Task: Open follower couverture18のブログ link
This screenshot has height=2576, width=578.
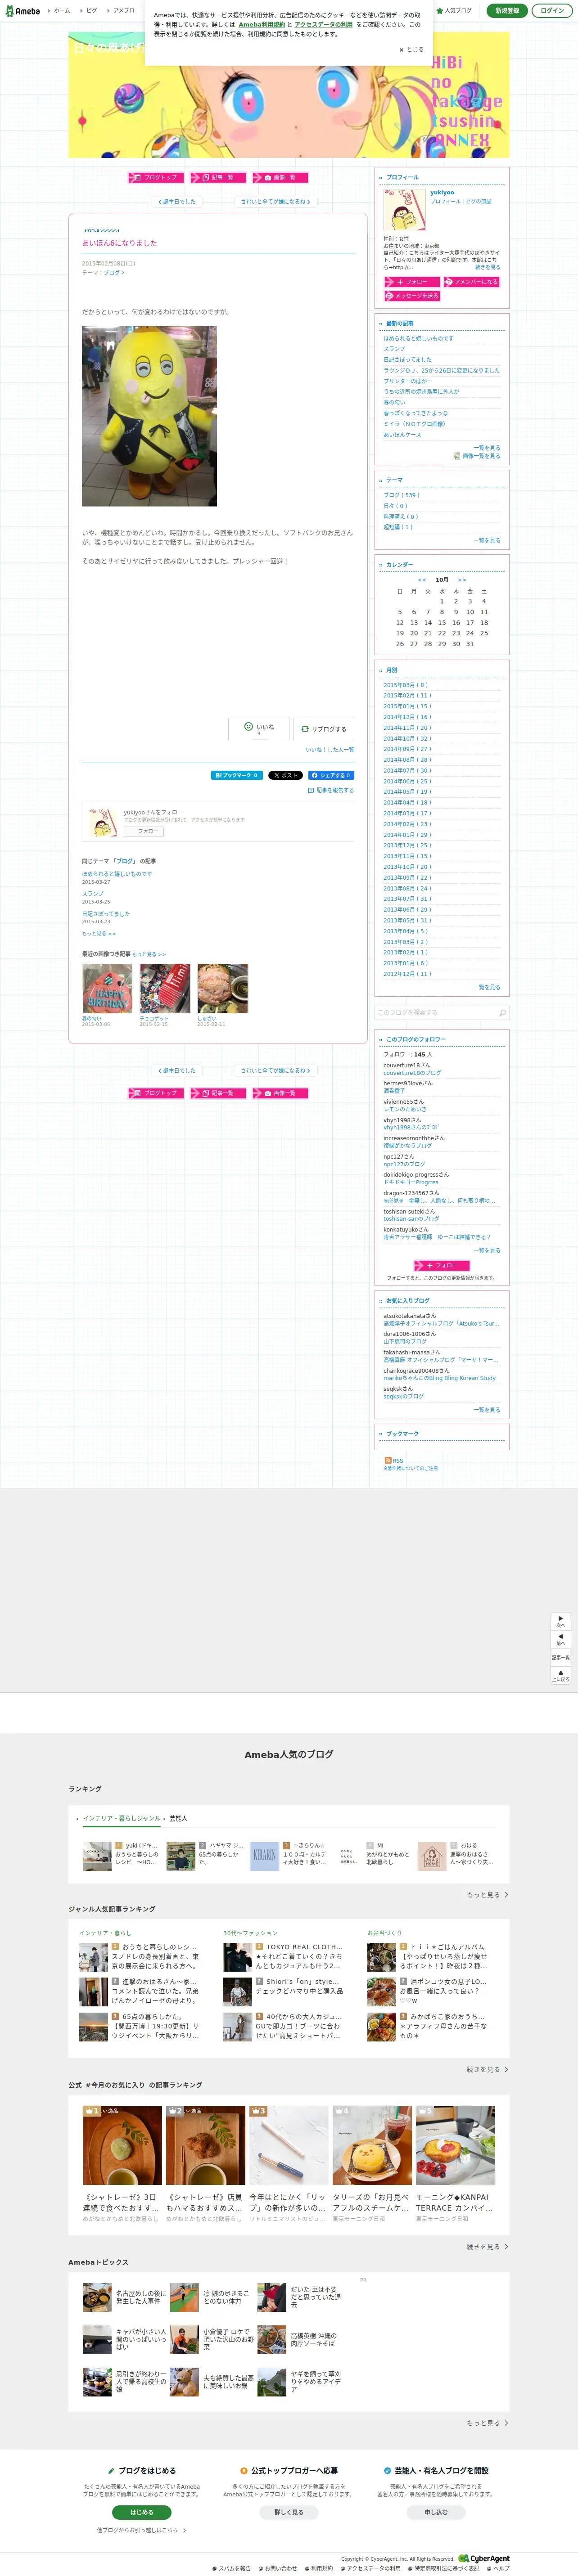Action: [412, 1073]
